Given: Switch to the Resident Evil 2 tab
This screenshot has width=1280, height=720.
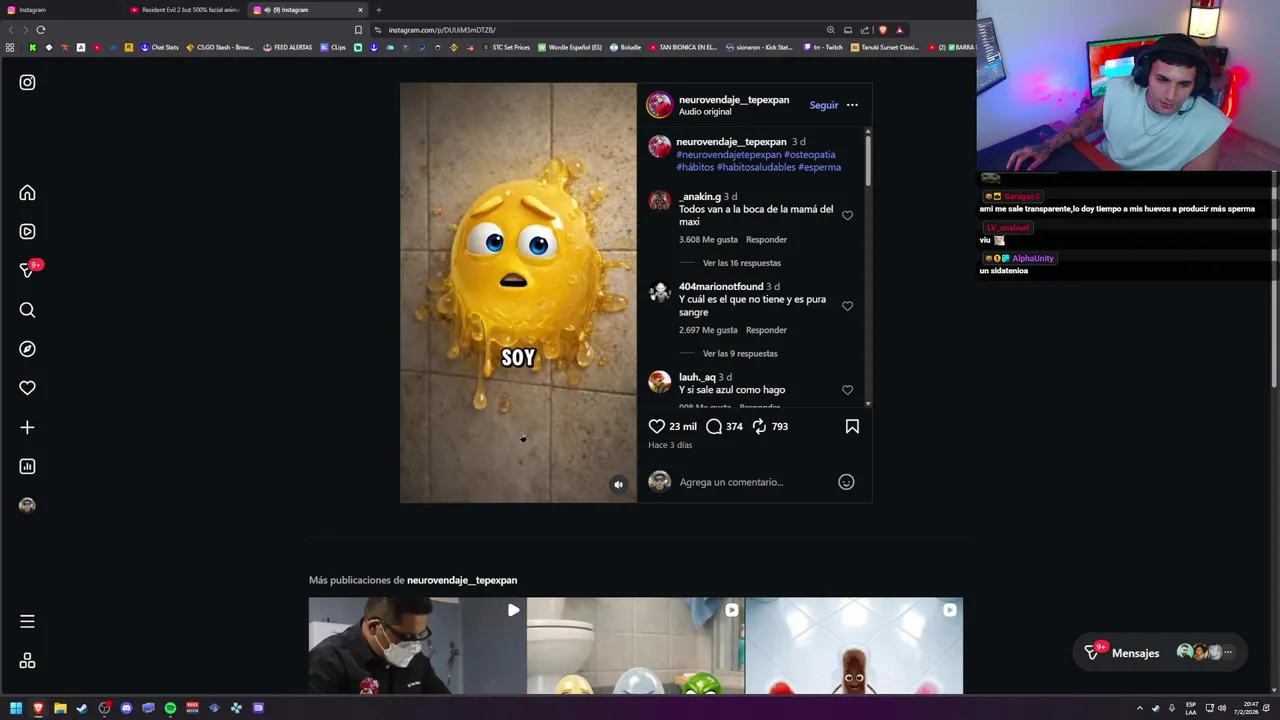Looking at the screenshot, I should coord(185,10).
